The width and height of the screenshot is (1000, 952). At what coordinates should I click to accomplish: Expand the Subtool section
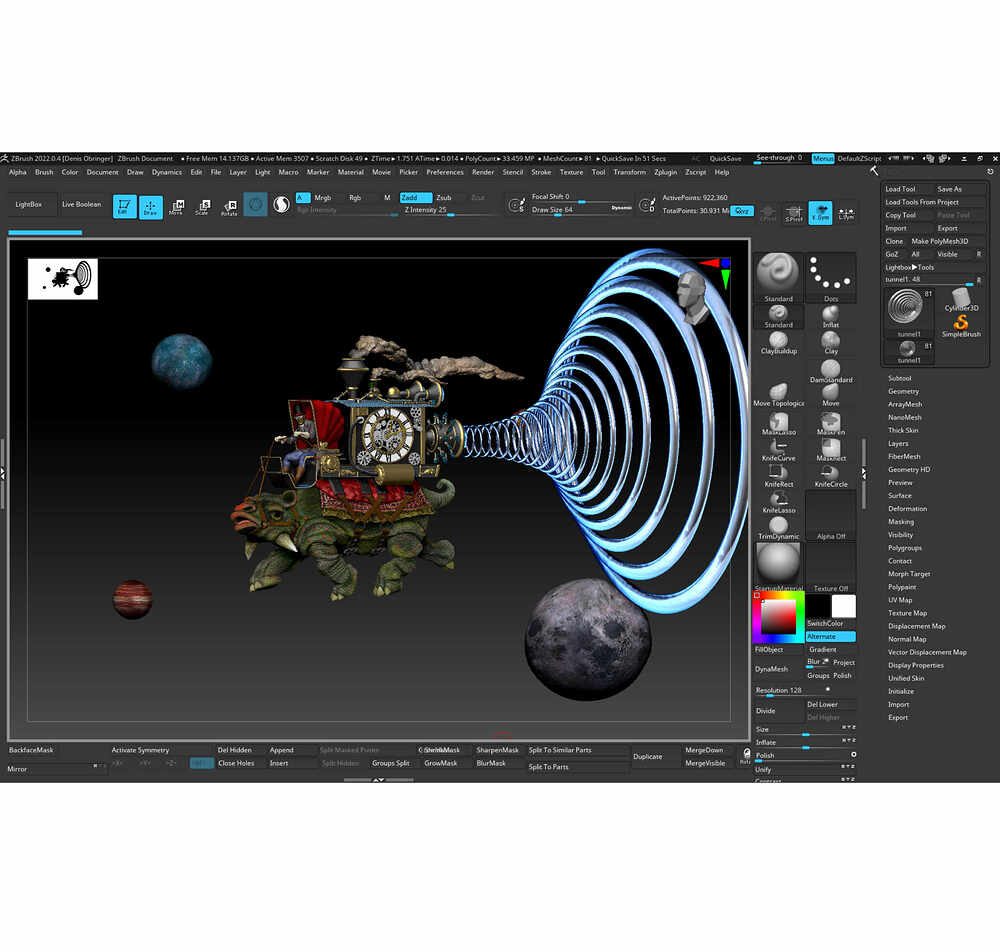(x=899, y=378)
